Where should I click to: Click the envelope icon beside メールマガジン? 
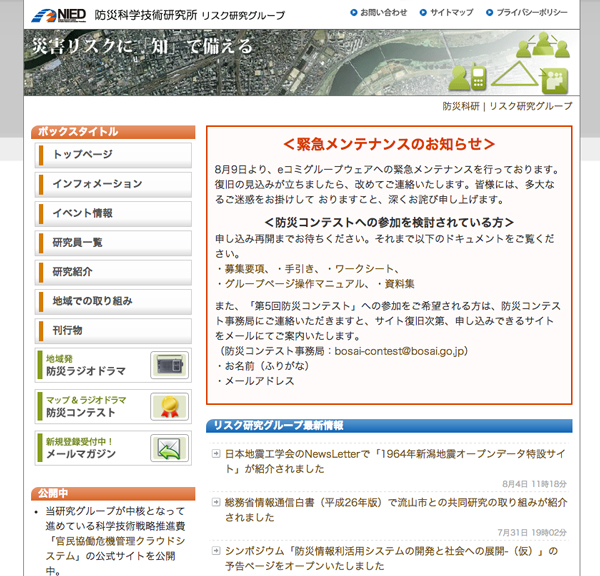[169, 447]
